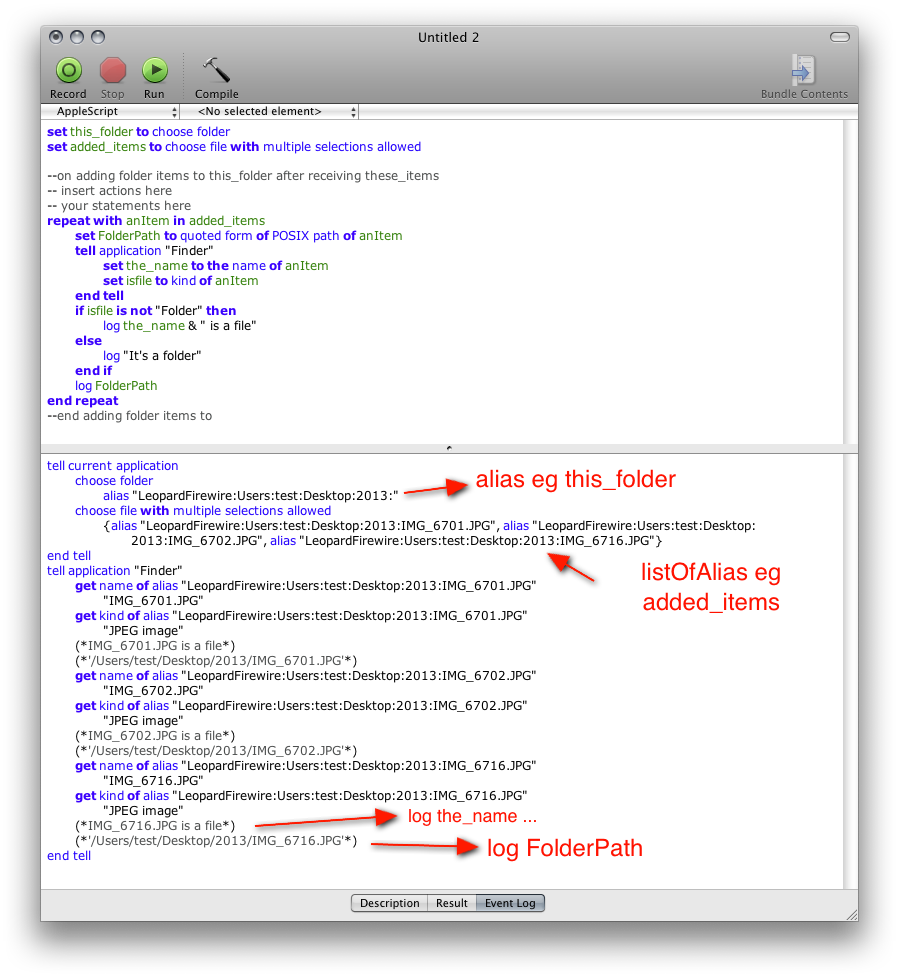Click 'set isfile to kind of anItem'
The image size is (899, 977).
tap(181, 280)
